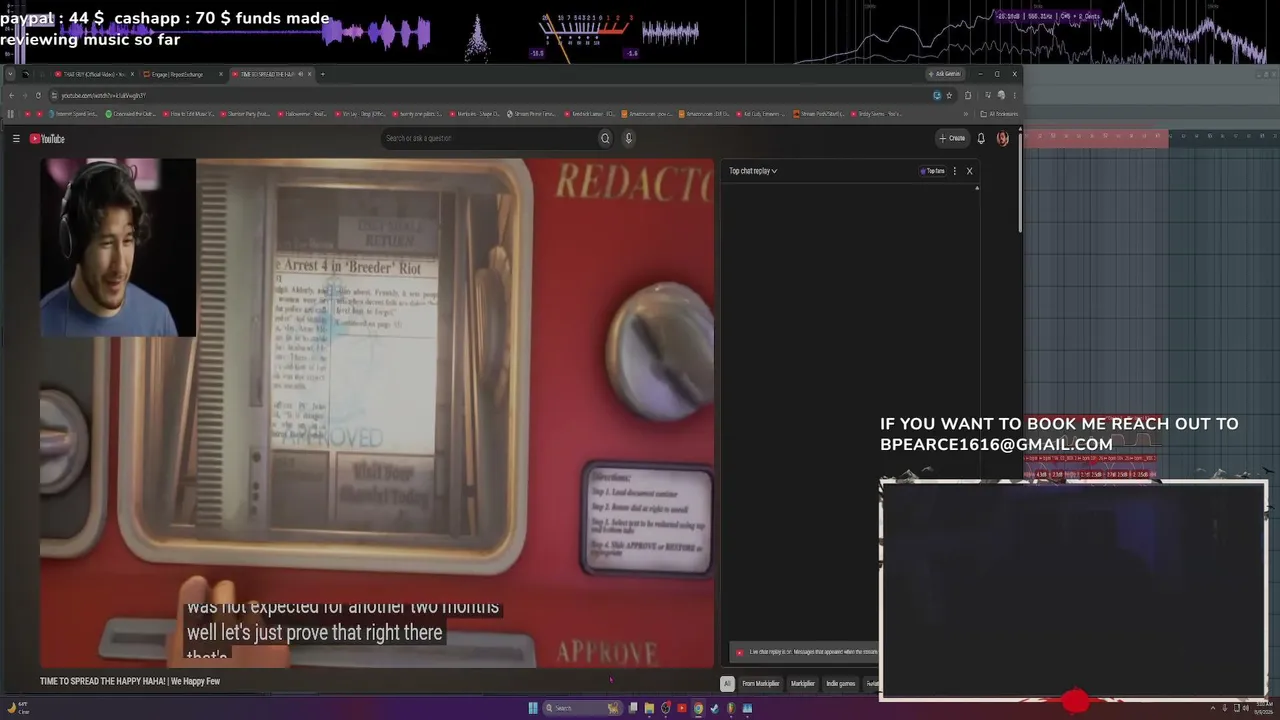Click the Chrome extensions puzzle icon

click(968, 96)
